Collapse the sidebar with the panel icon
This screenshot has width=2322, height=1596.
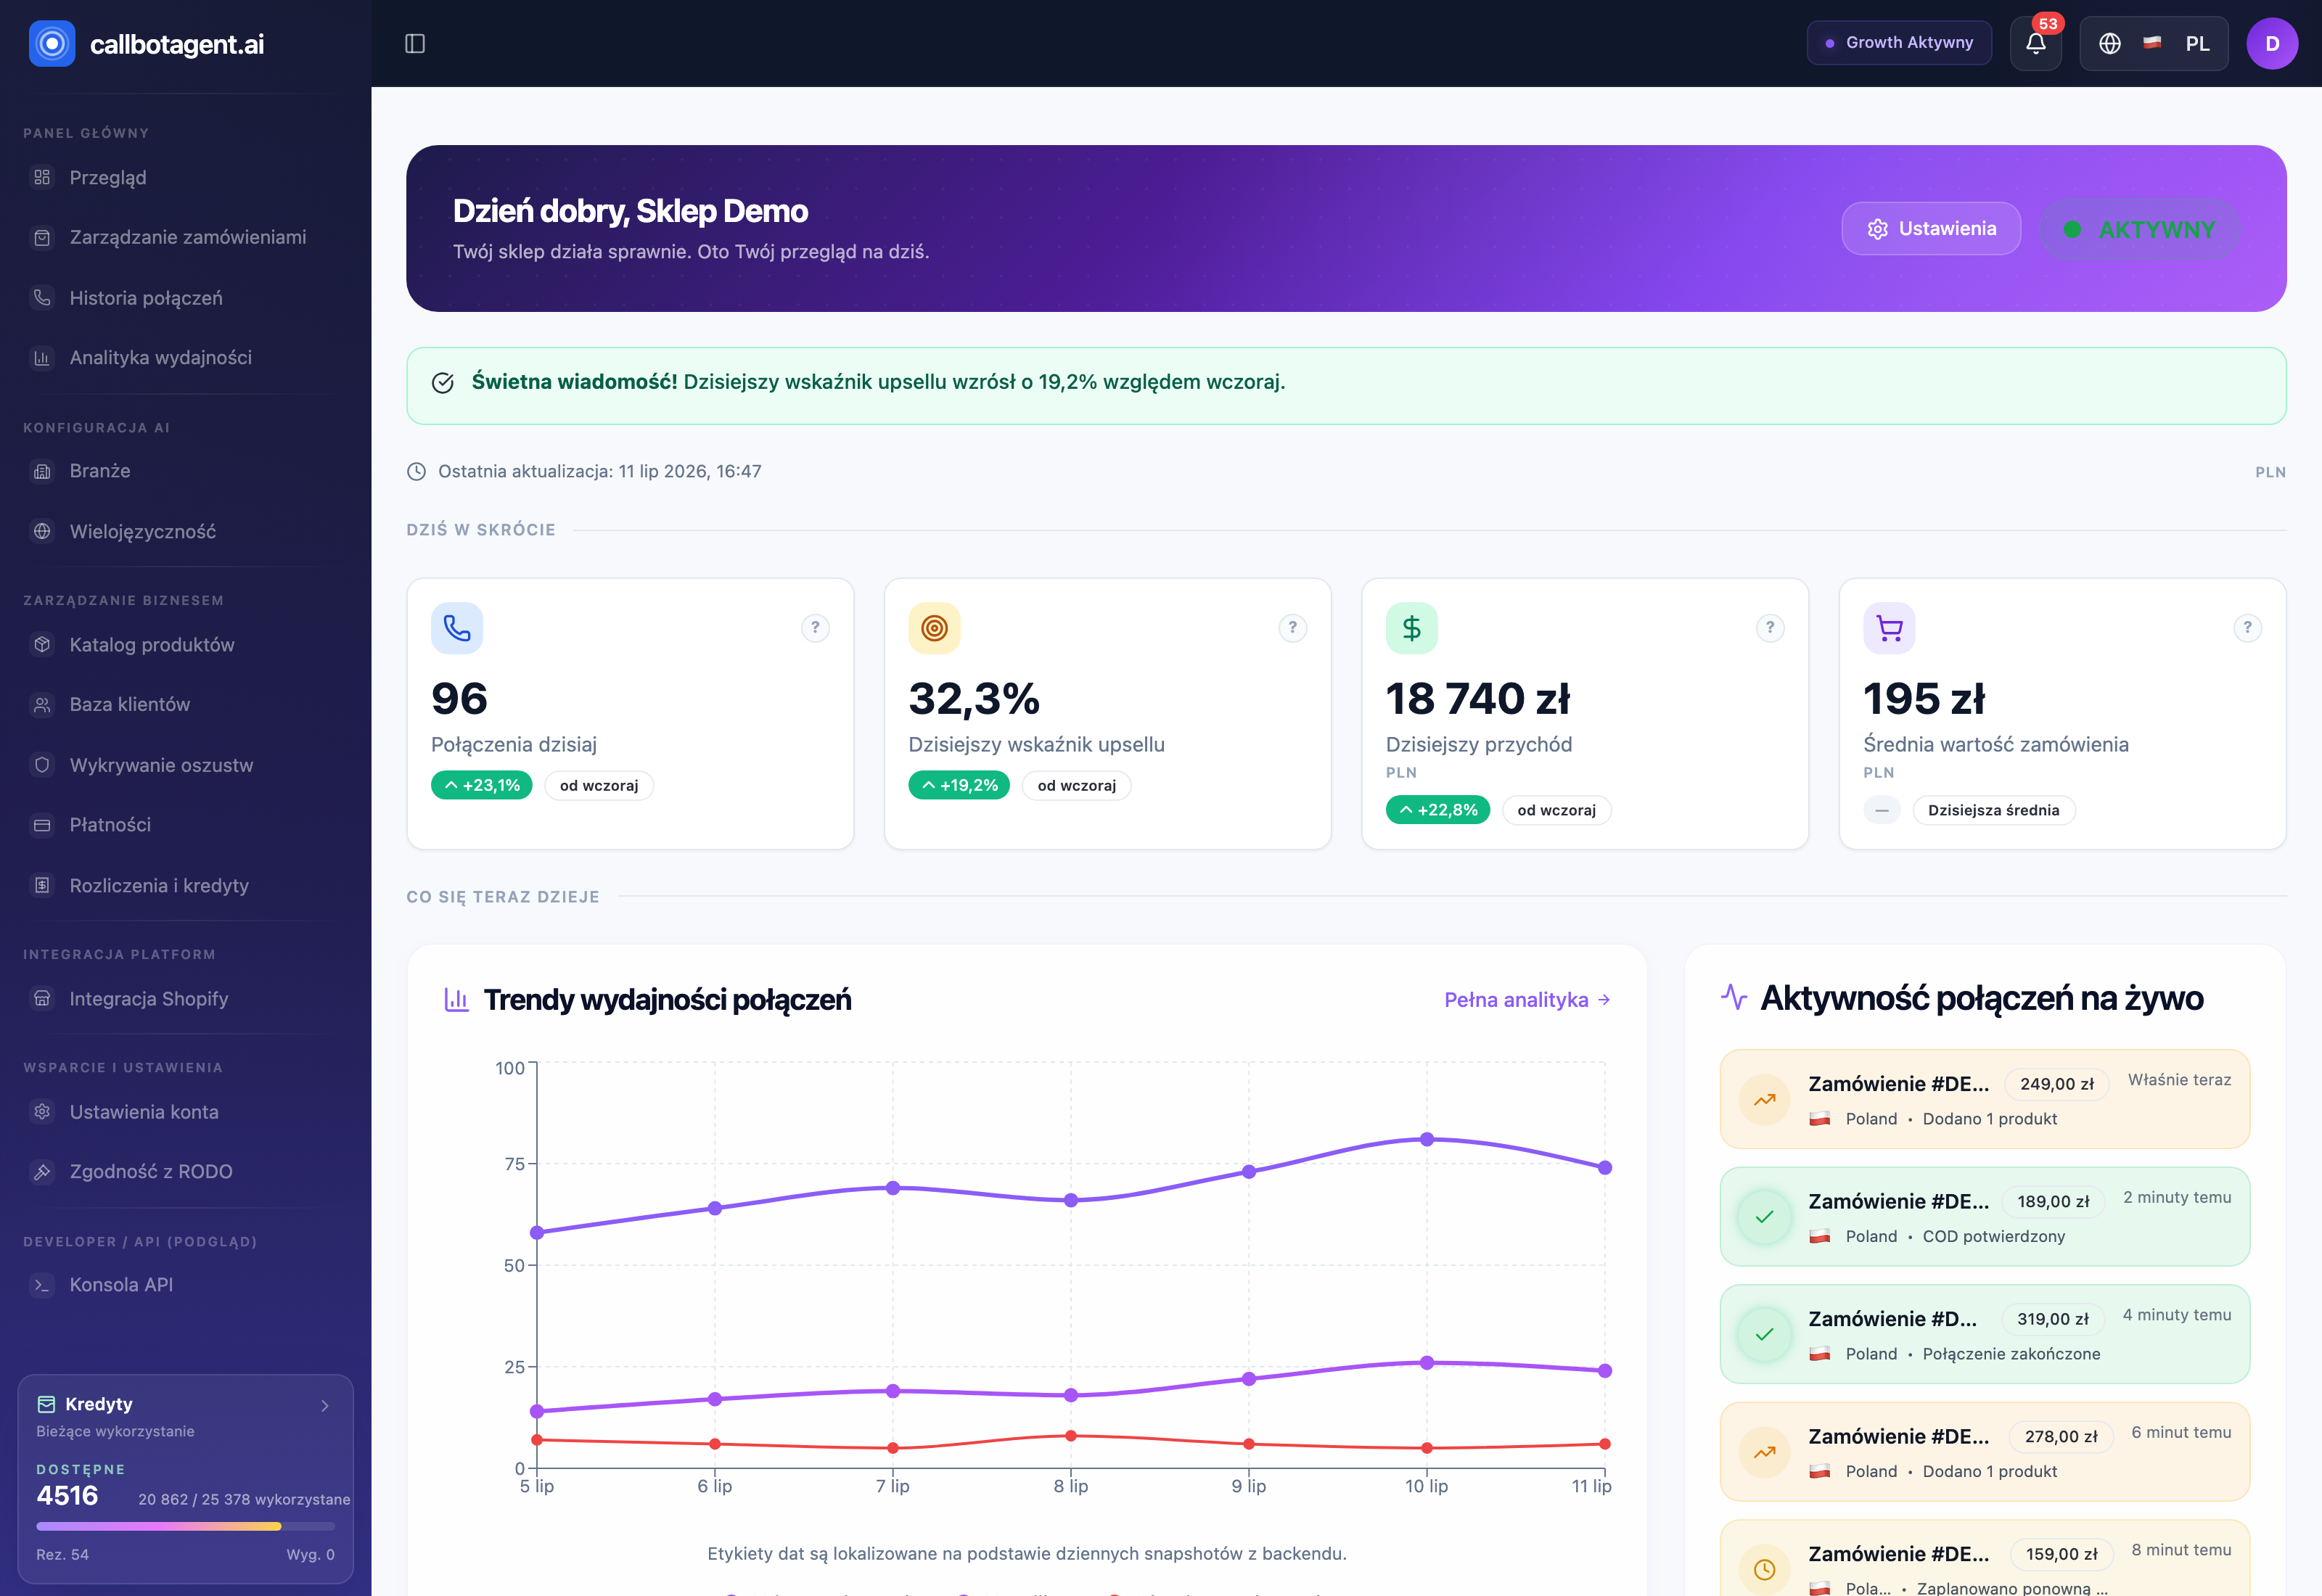click(415, 43)
